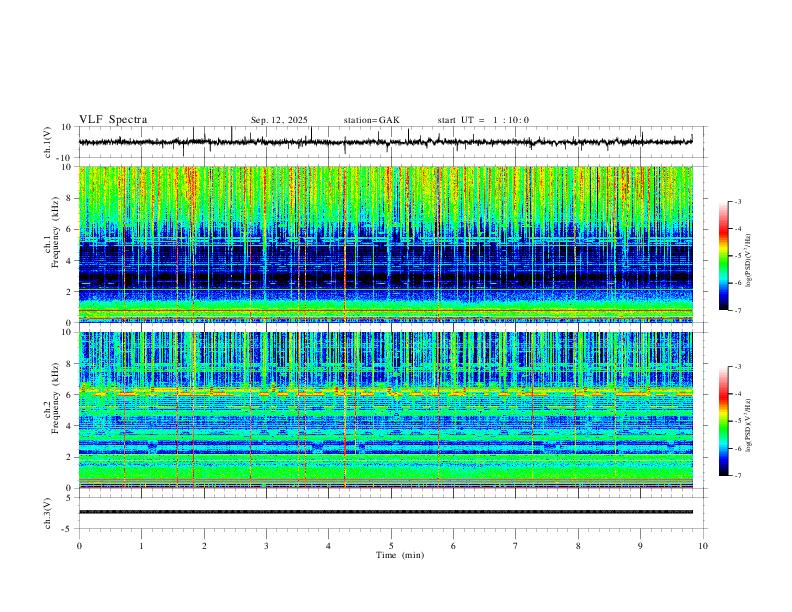Click the "-7" tick on lower color bar

click(x=738, y=475)
